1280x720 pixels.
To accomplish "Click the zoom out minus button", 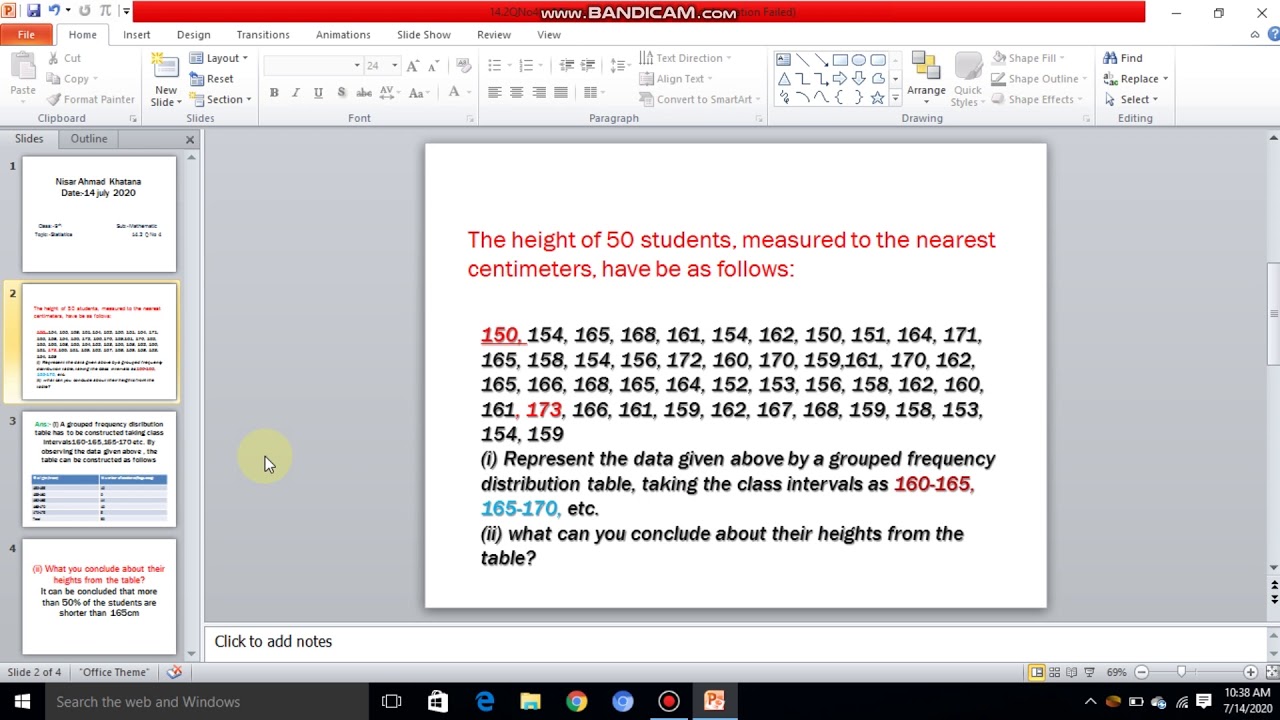I will click(1141, 672).
